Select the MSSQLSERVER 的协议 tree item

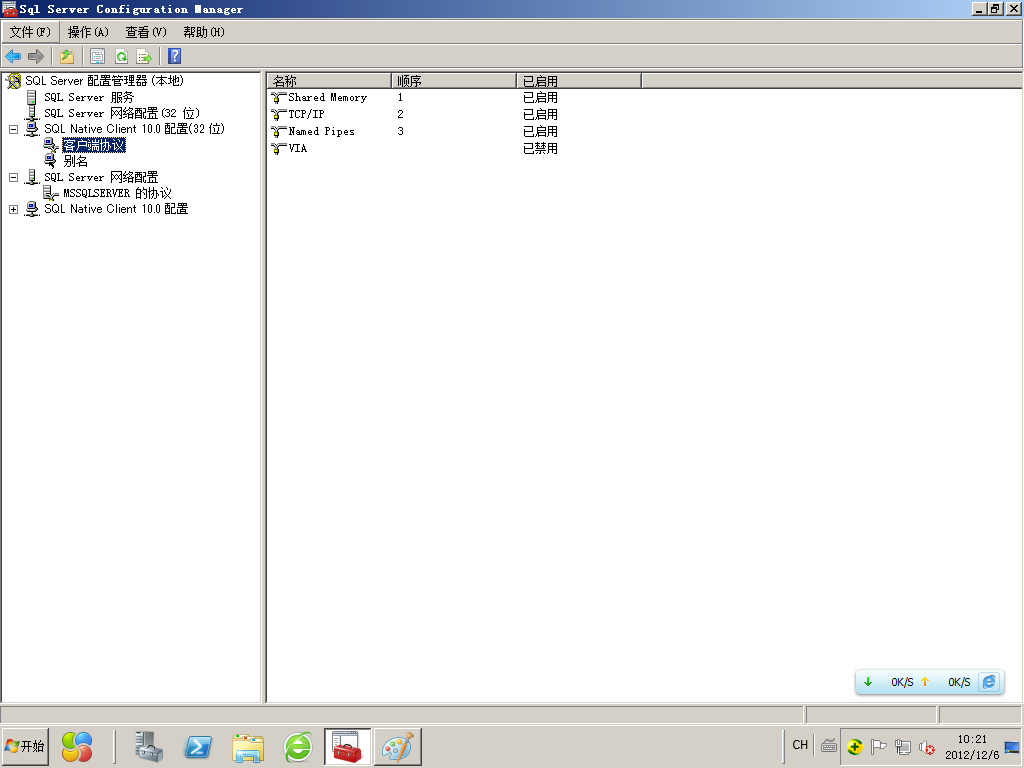[x=117, y=193]
